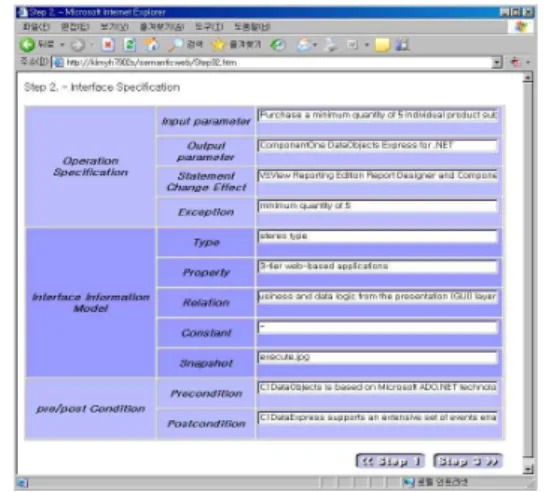Open Search with the magnifier icon
Screen dimensions: 545x492
[175, 44]
